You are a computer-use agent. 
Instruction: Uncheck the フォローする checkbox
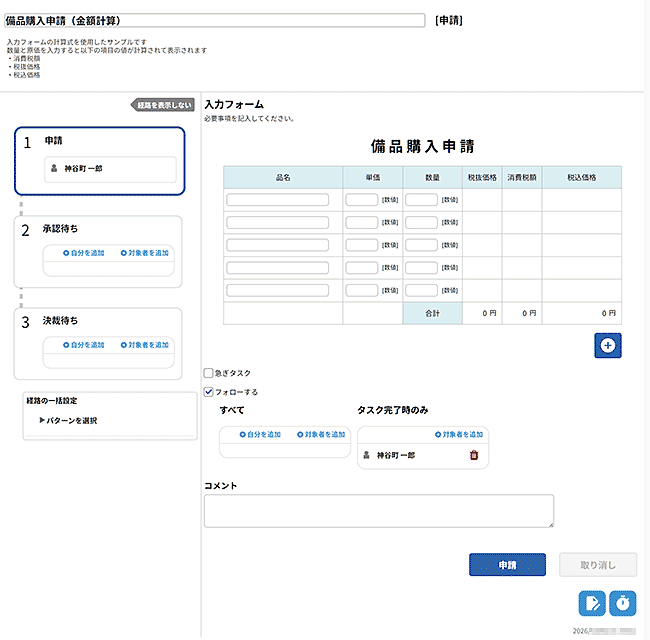tap(209, 392)
